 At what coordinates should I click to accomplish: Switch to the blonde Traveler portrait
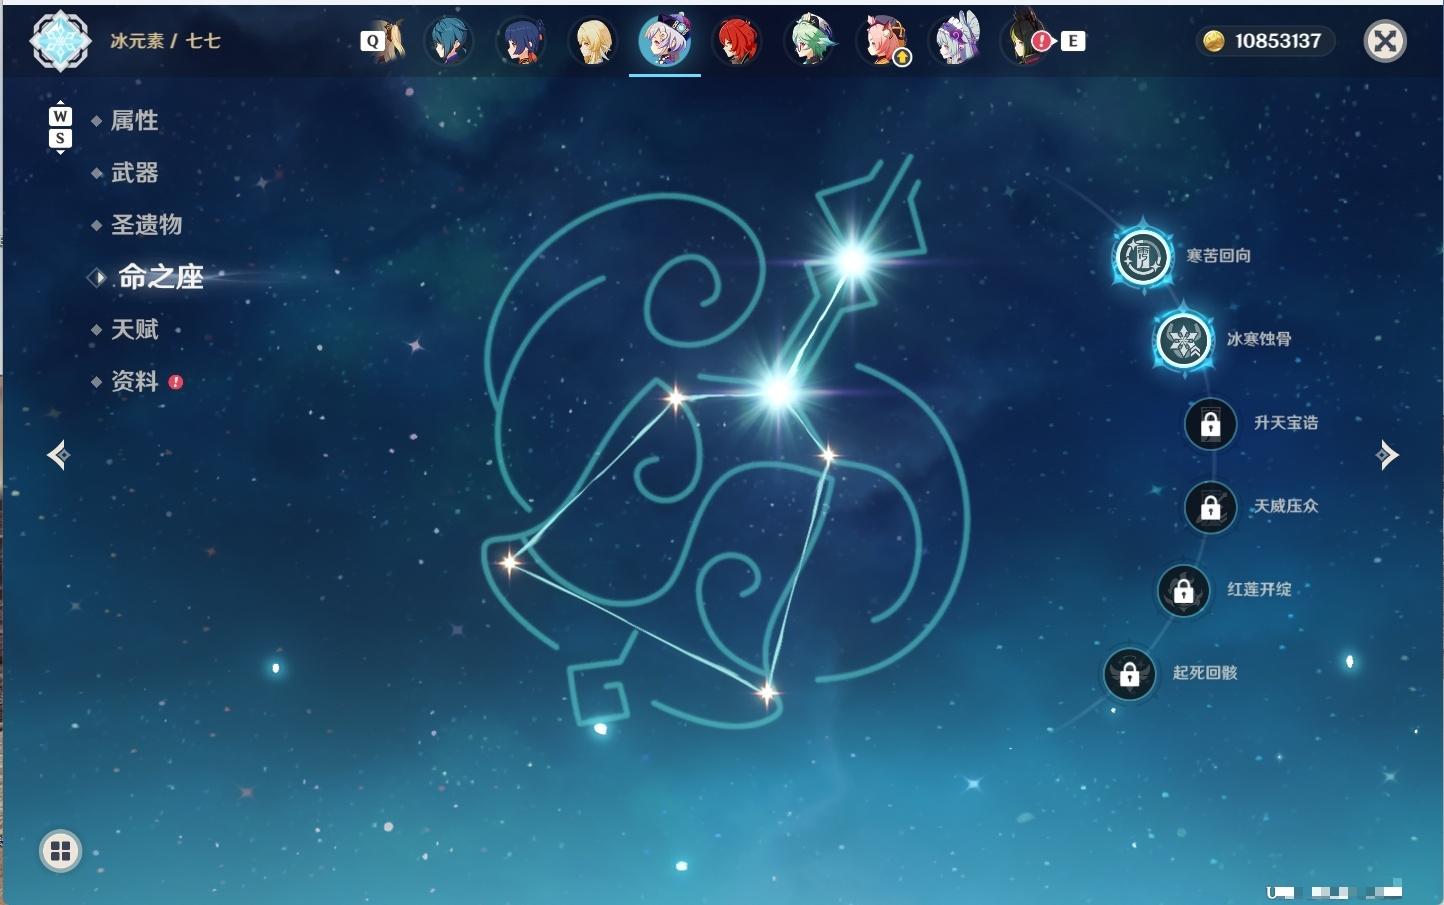click(x=592, y=41)
